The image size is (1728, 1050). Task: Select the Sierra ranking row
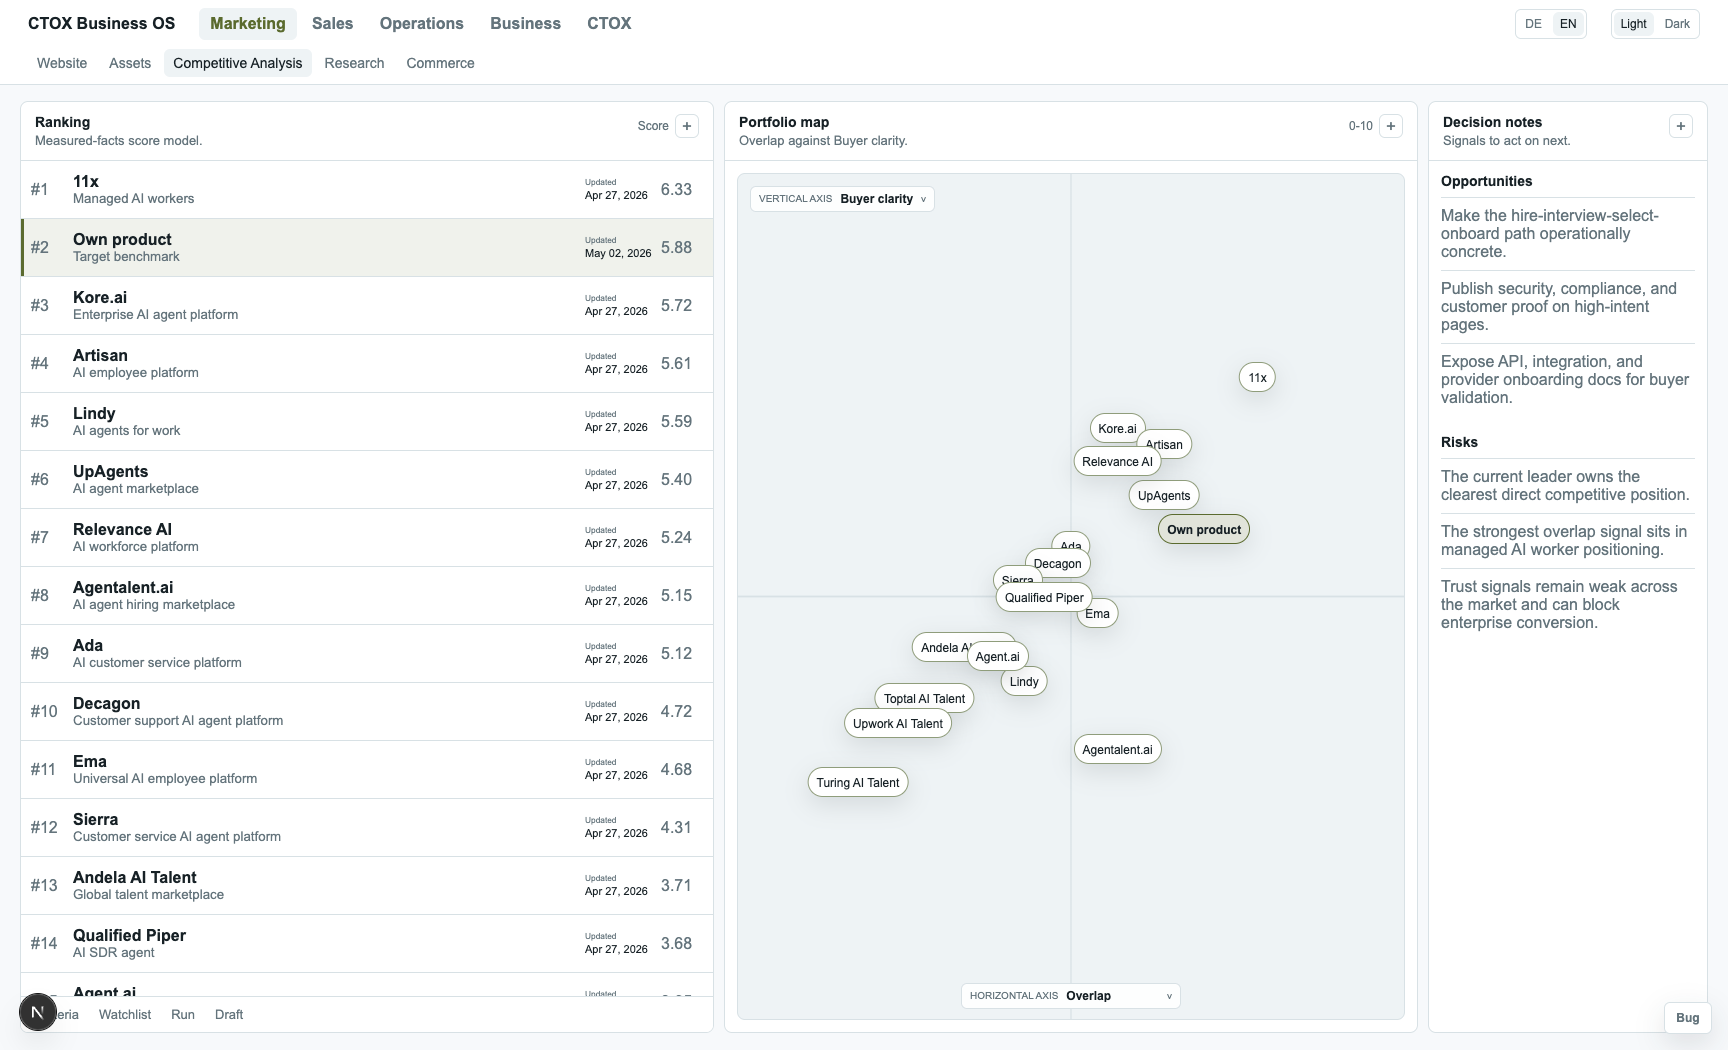(367, 827)
